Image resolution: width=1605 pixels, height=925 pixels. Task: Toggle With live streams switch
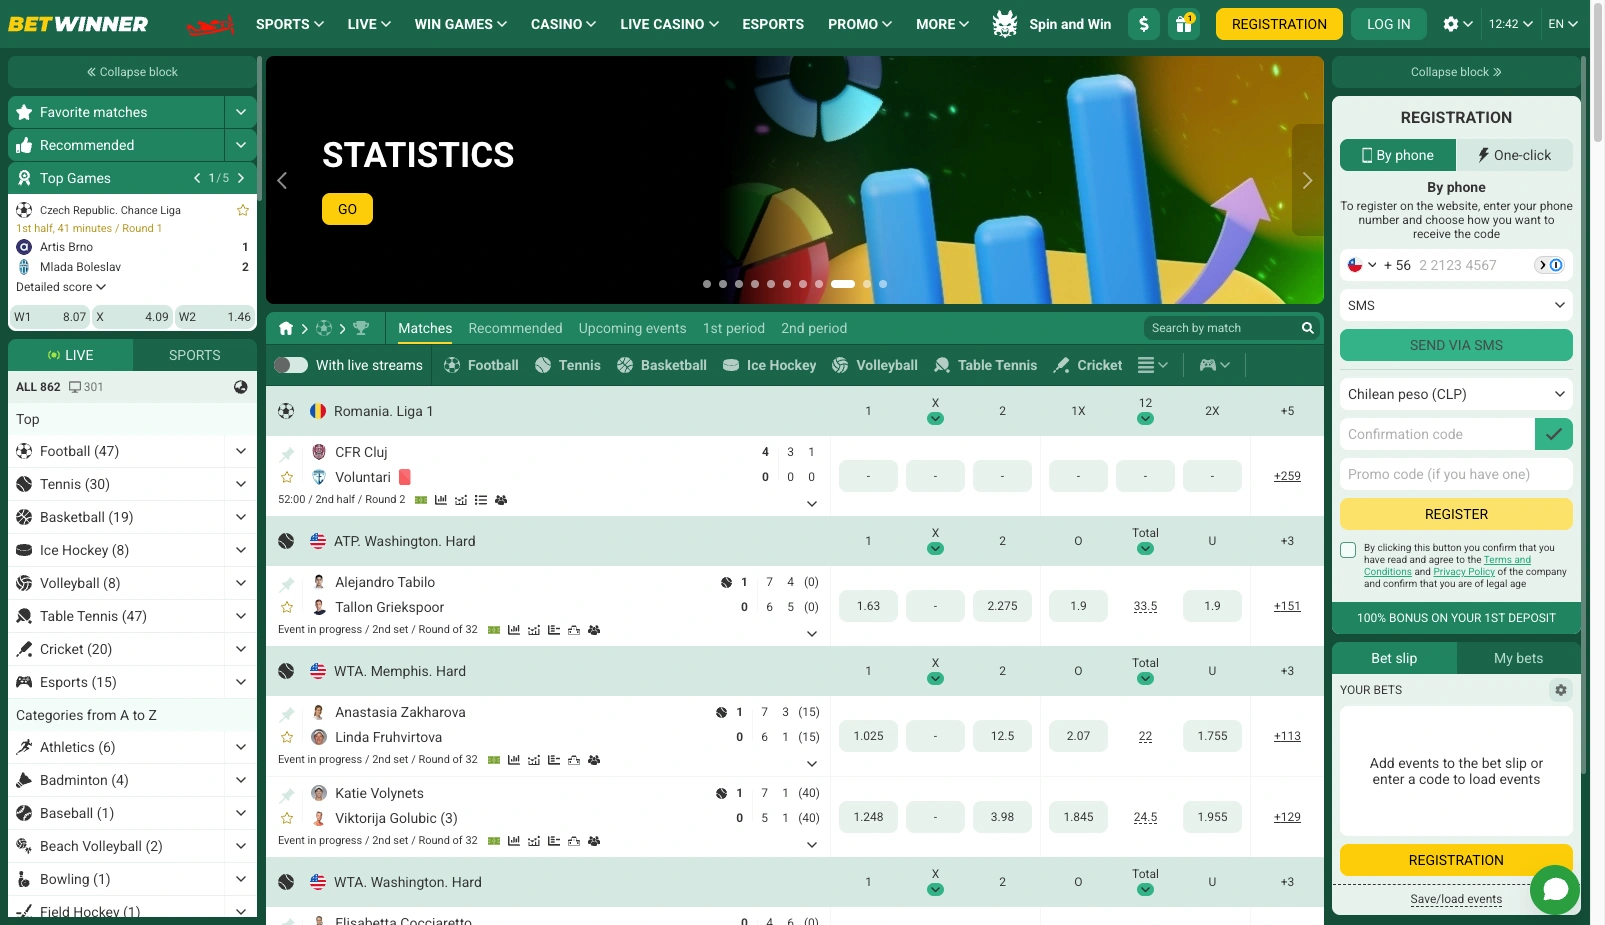tap(291, 365)
